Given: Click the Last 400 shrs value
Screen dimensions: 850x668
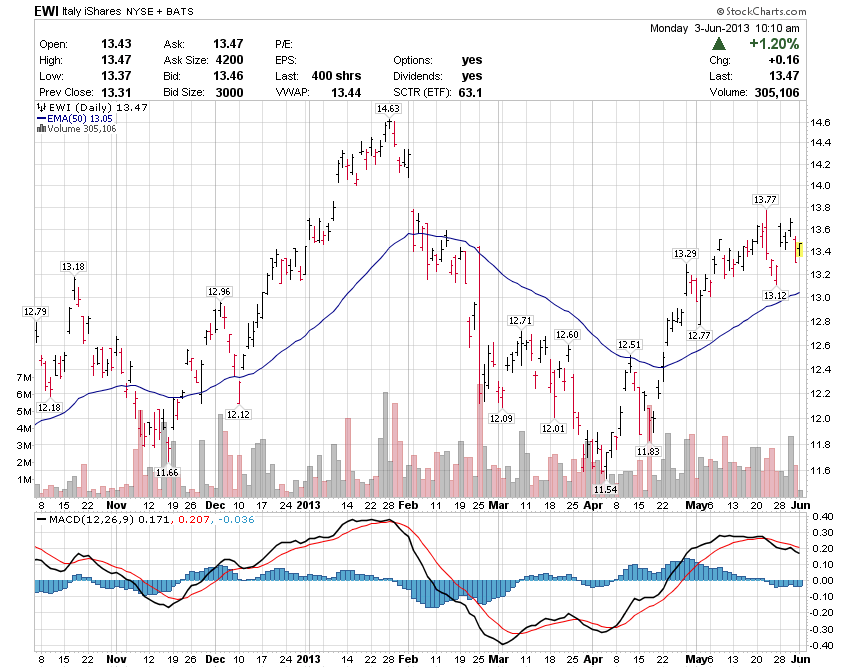Looking at the screenshot, I should coord(336,76).
